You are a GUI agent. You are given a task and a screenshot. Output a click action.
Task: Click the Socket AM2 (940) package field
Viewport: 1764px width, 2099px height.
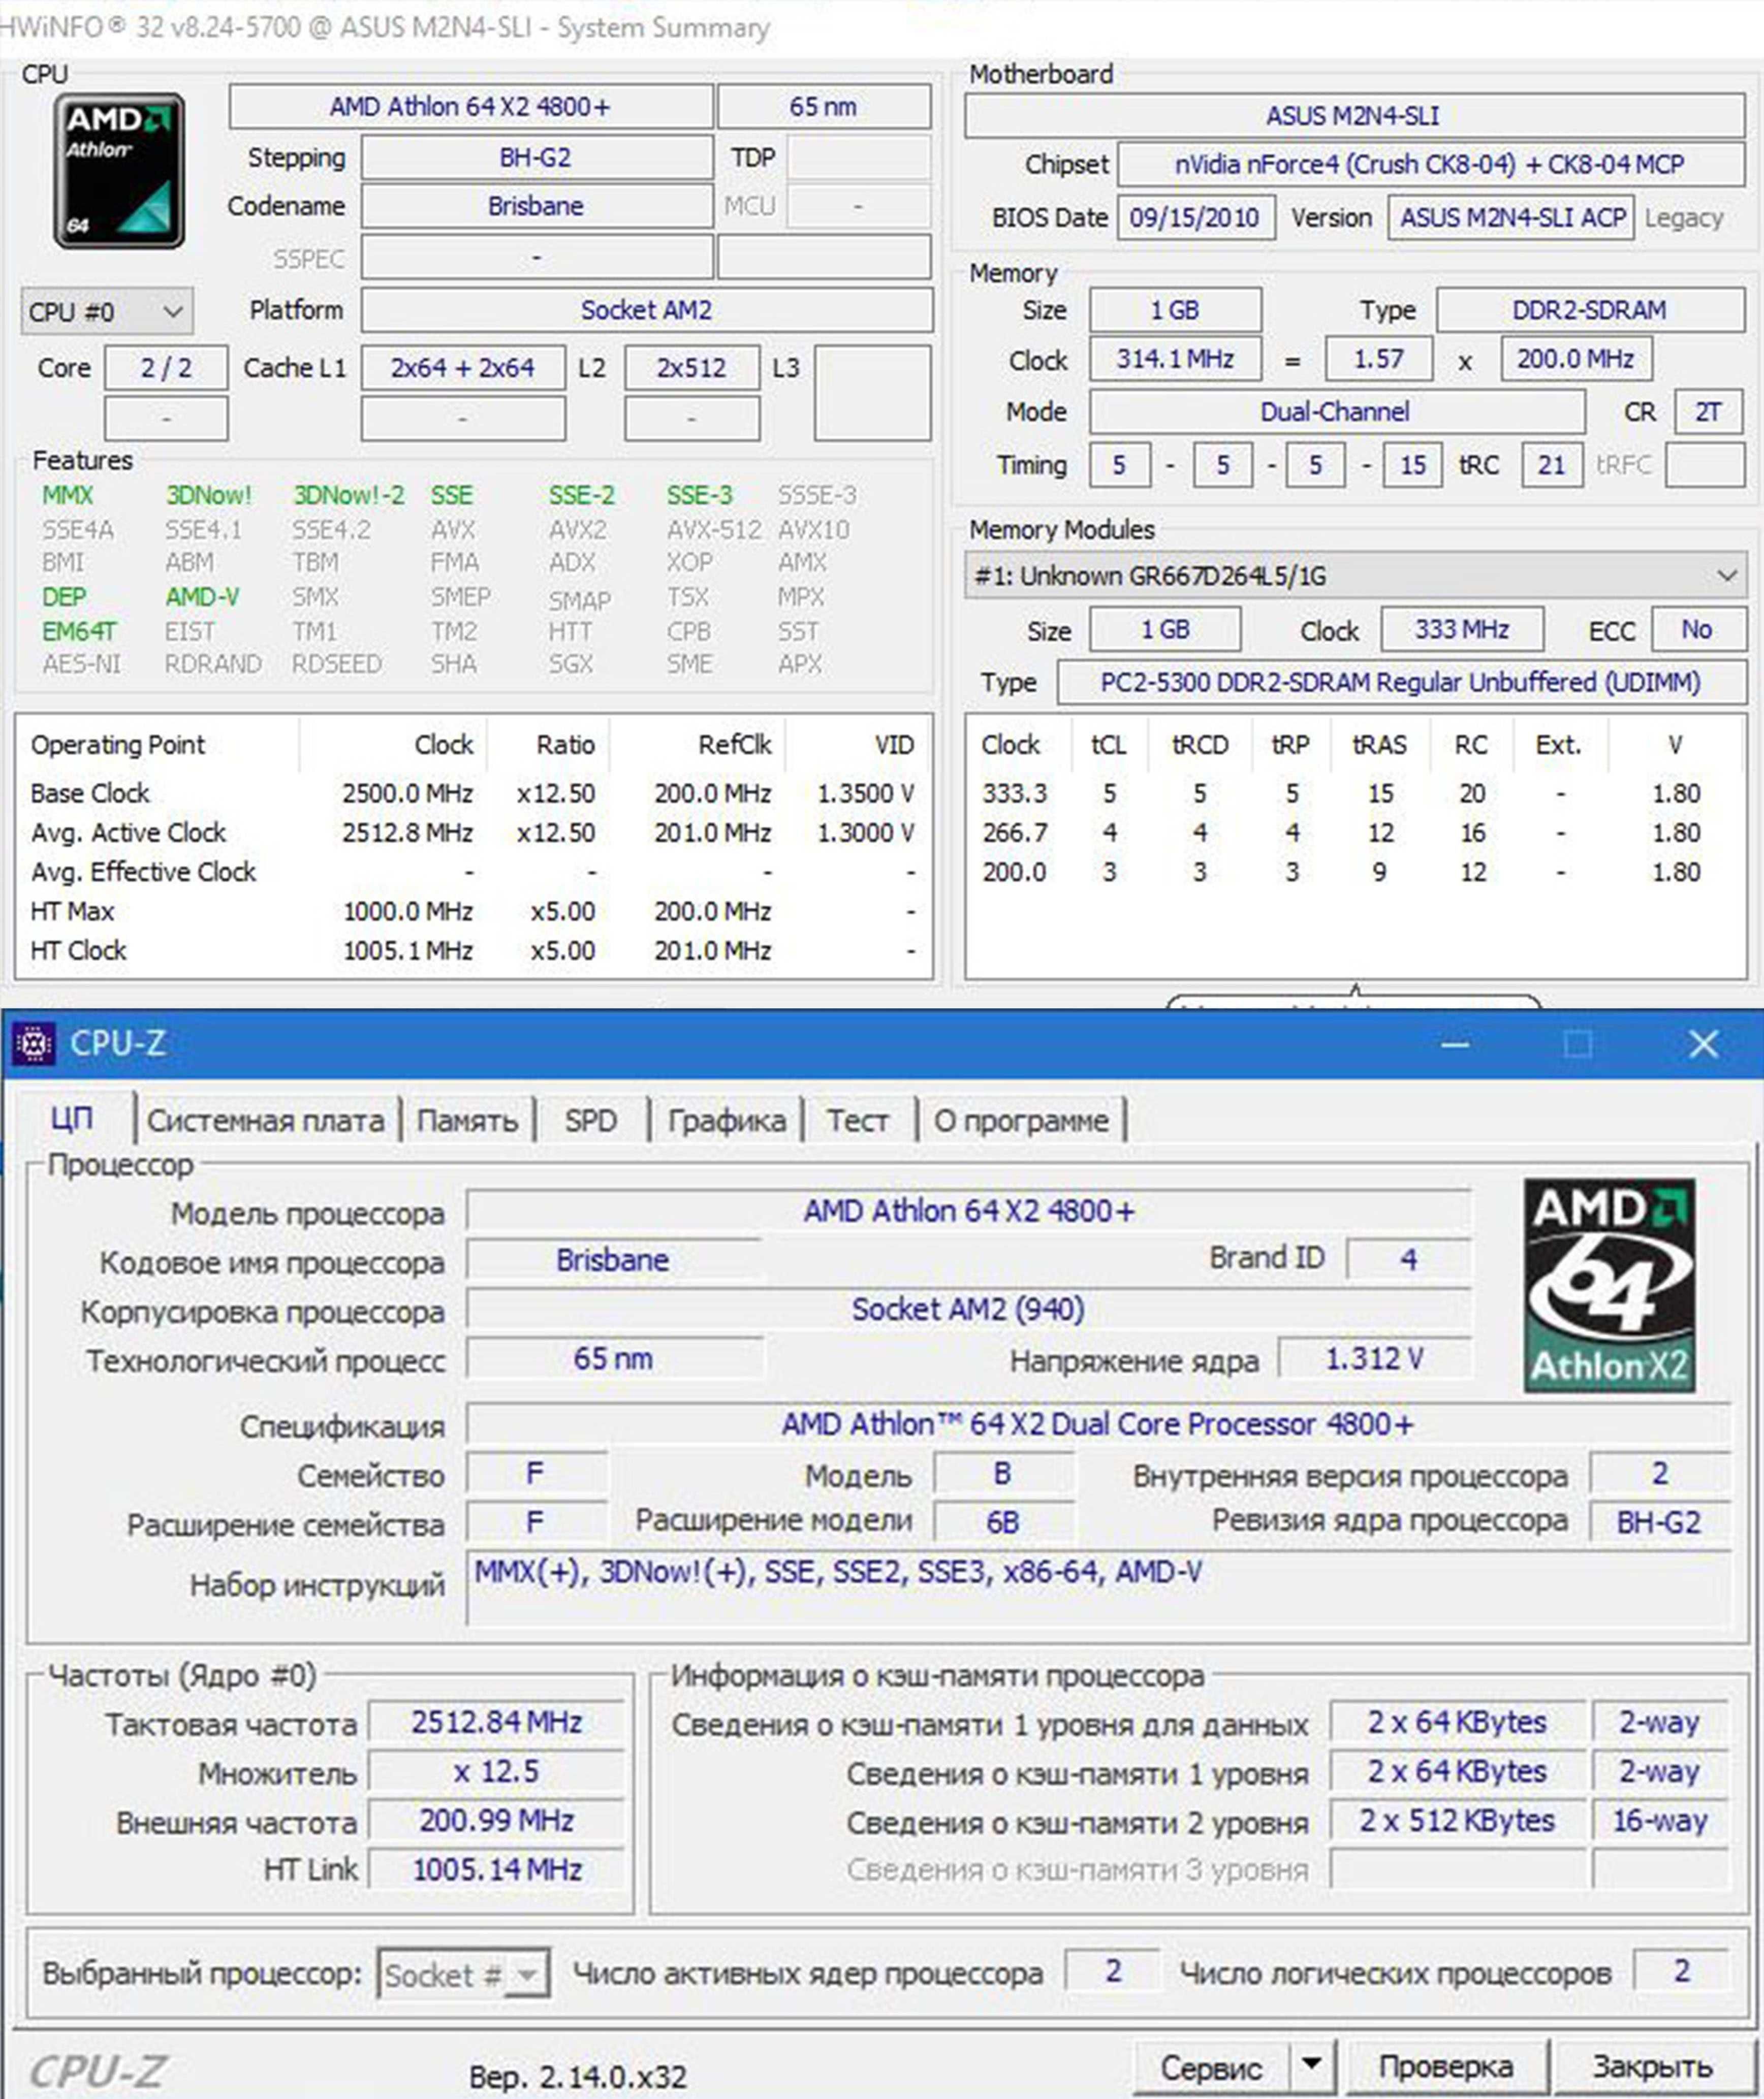(968, 1310)
